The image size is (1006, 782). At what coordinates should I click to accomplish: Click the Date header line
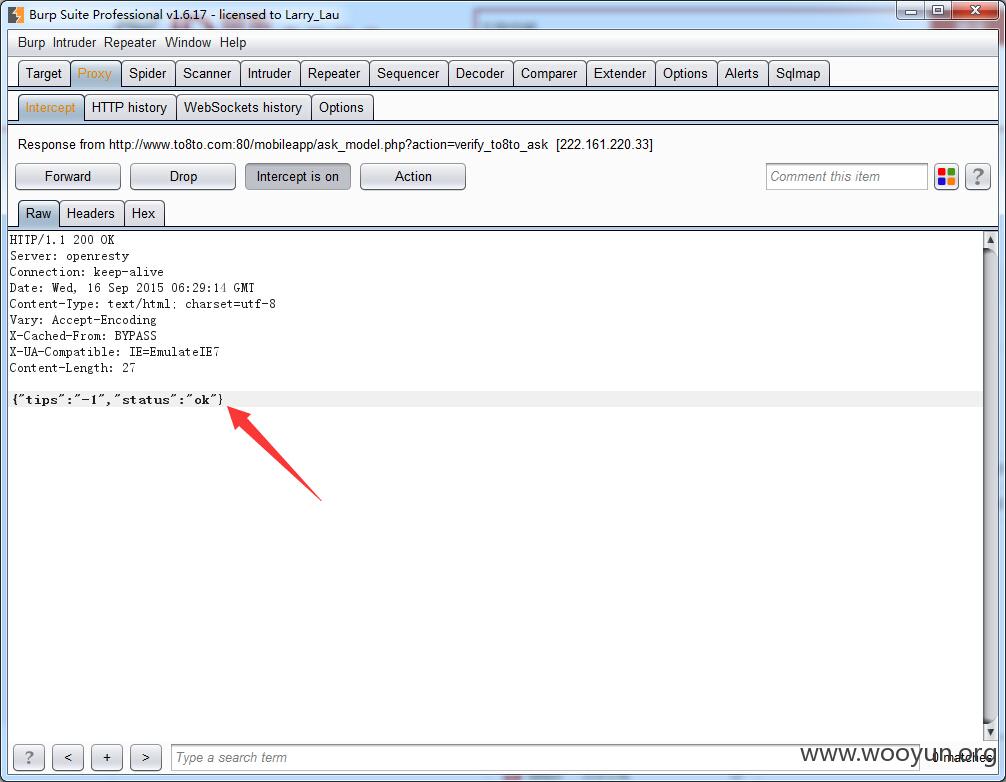tap(132, 288)
